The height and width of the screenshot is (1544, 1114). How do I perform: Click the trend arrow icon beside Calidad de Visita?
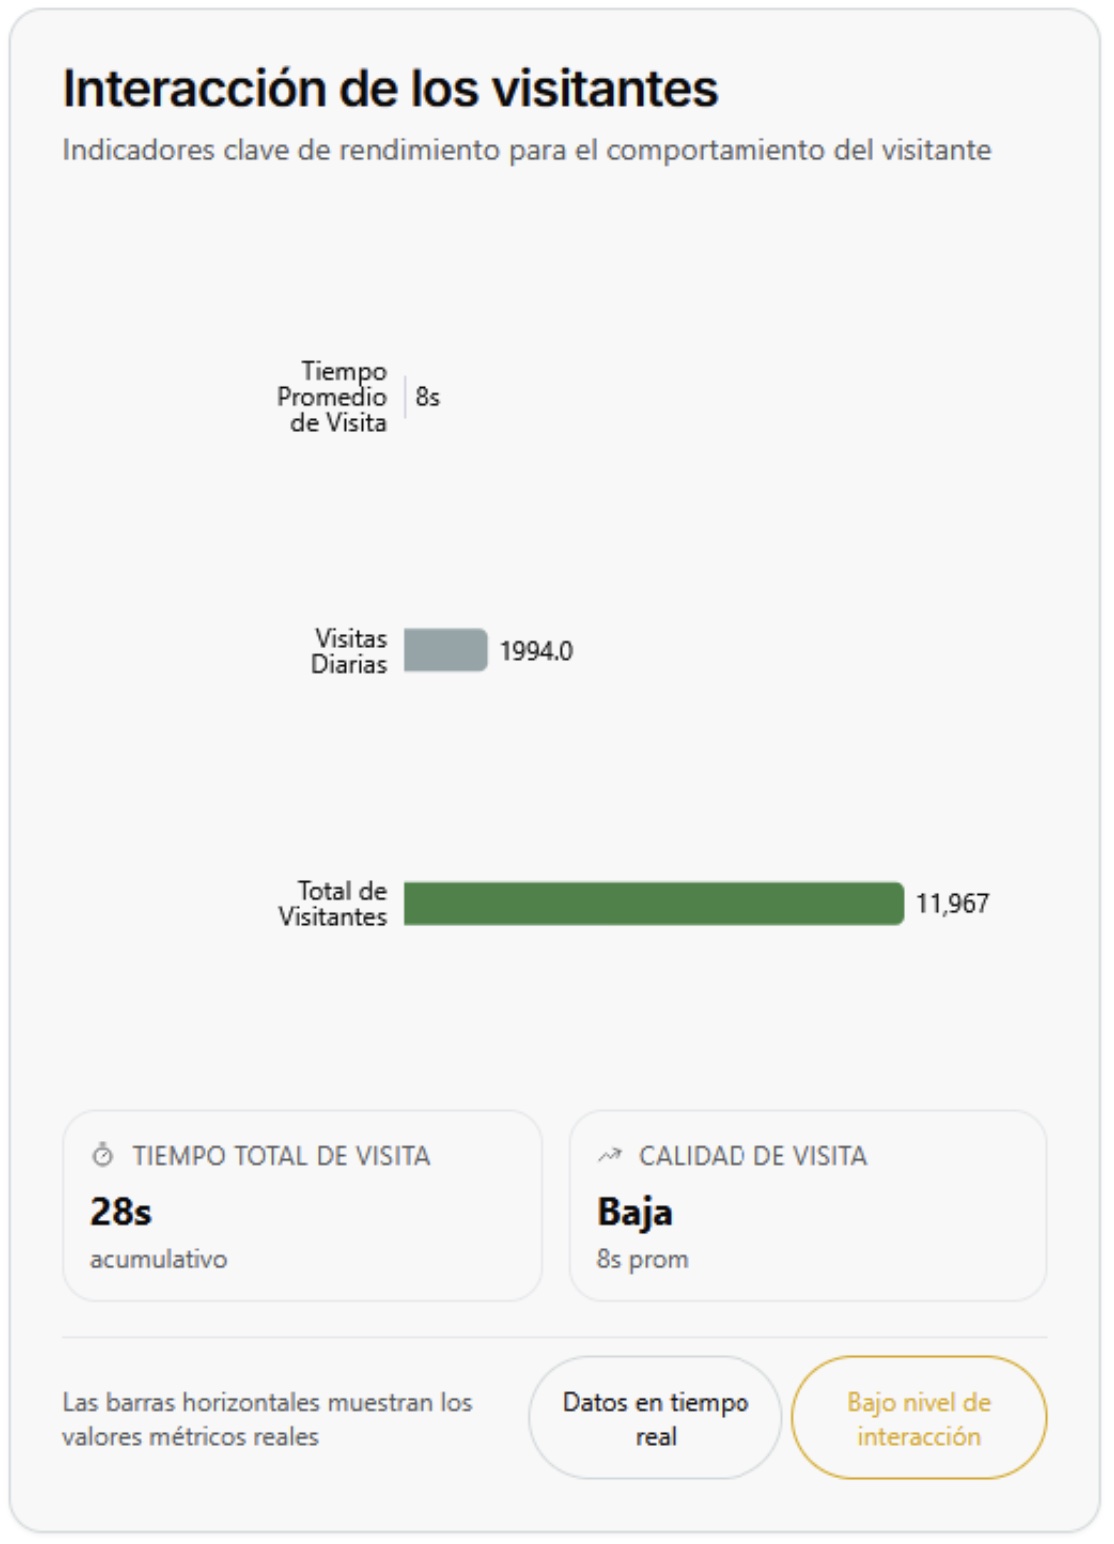[609, 1156]
